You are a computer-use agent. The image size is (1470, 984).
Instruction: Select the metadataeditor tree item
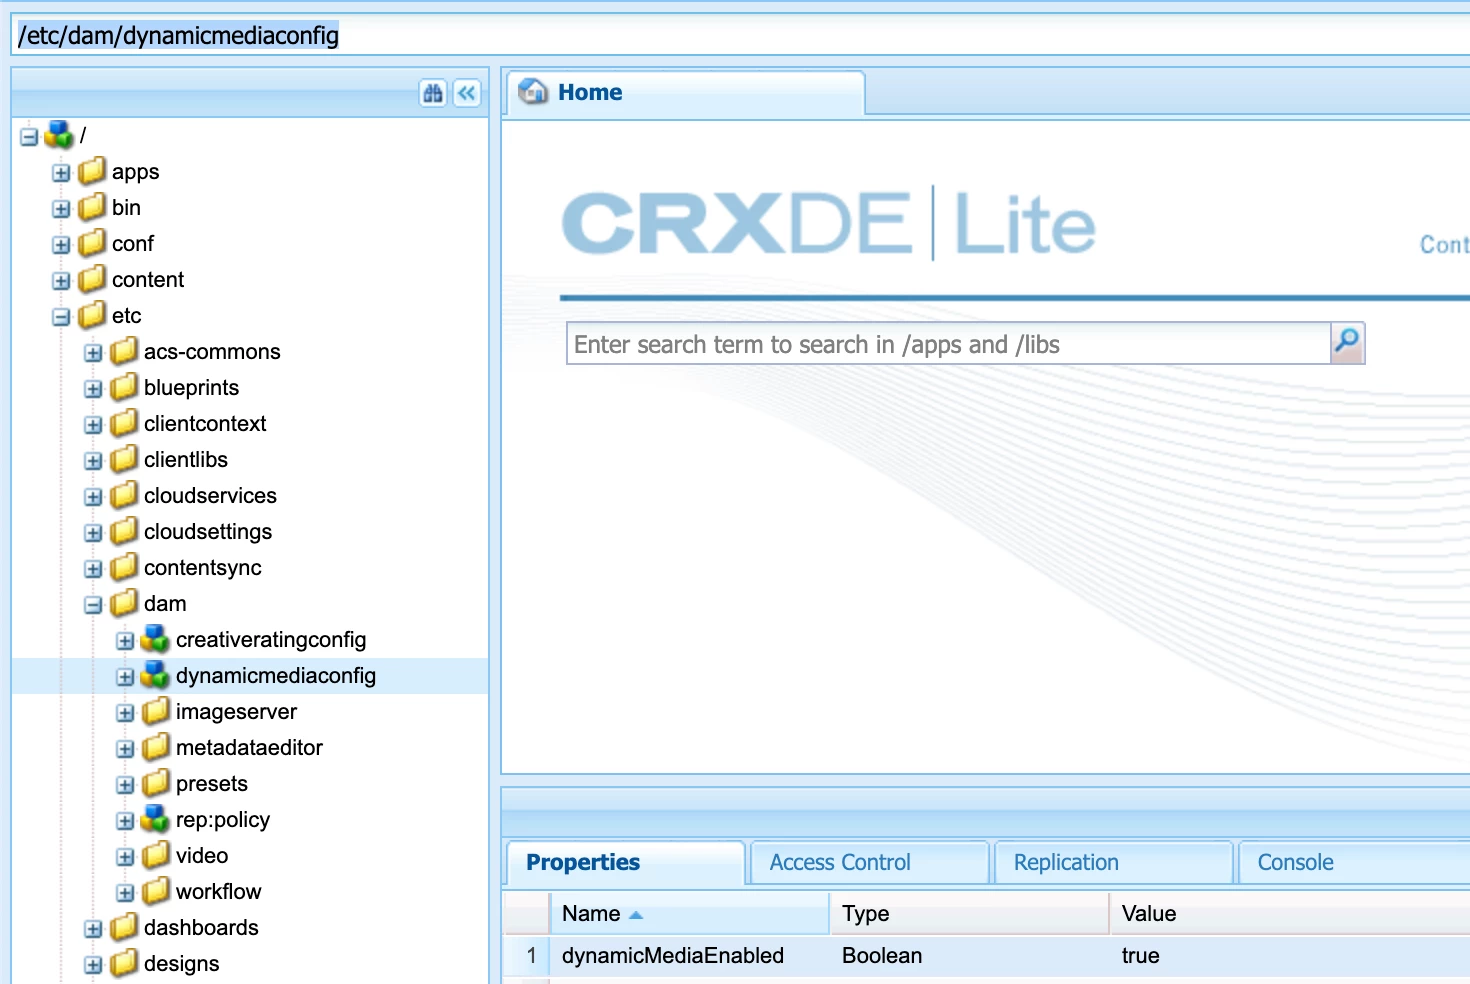click(249, 747)
